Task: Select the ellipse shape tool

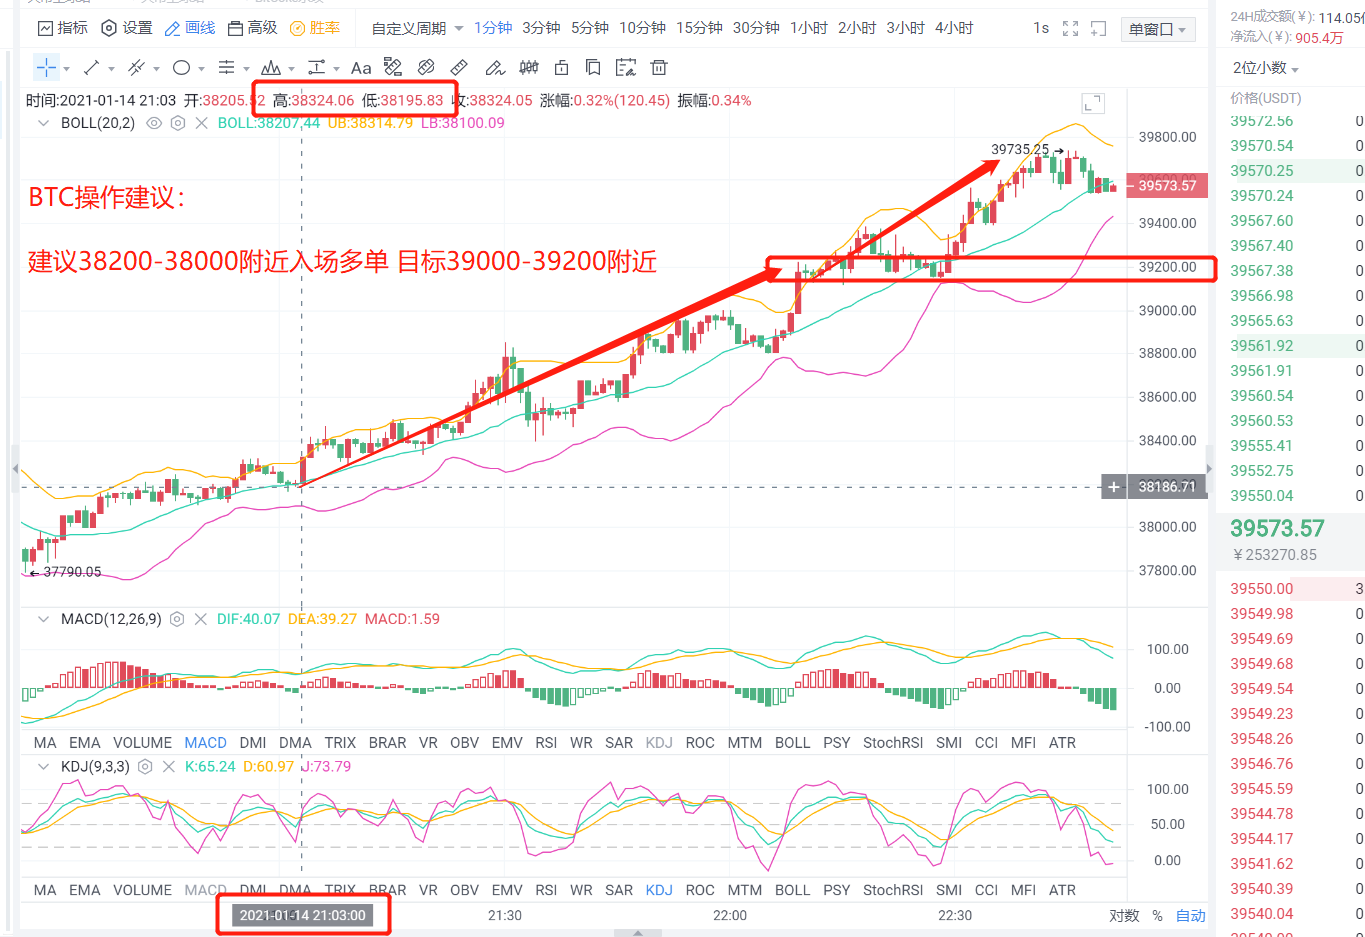Action: coord(181,68)
